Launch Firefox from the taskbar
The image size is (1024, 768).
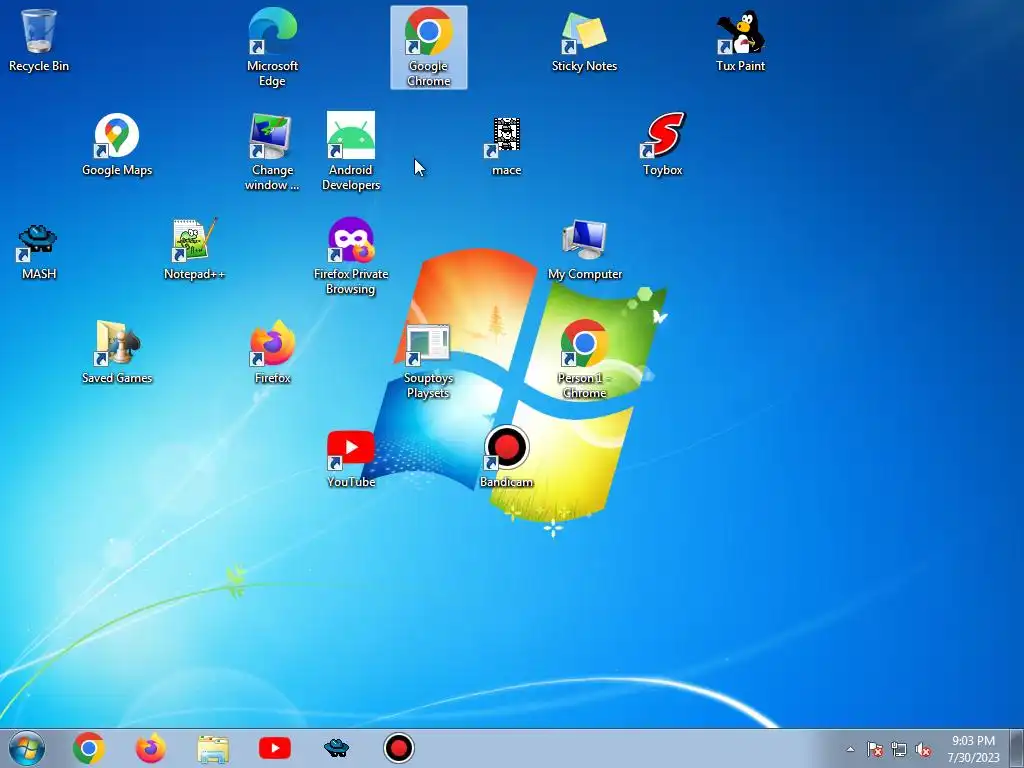[x=151, y=748]
